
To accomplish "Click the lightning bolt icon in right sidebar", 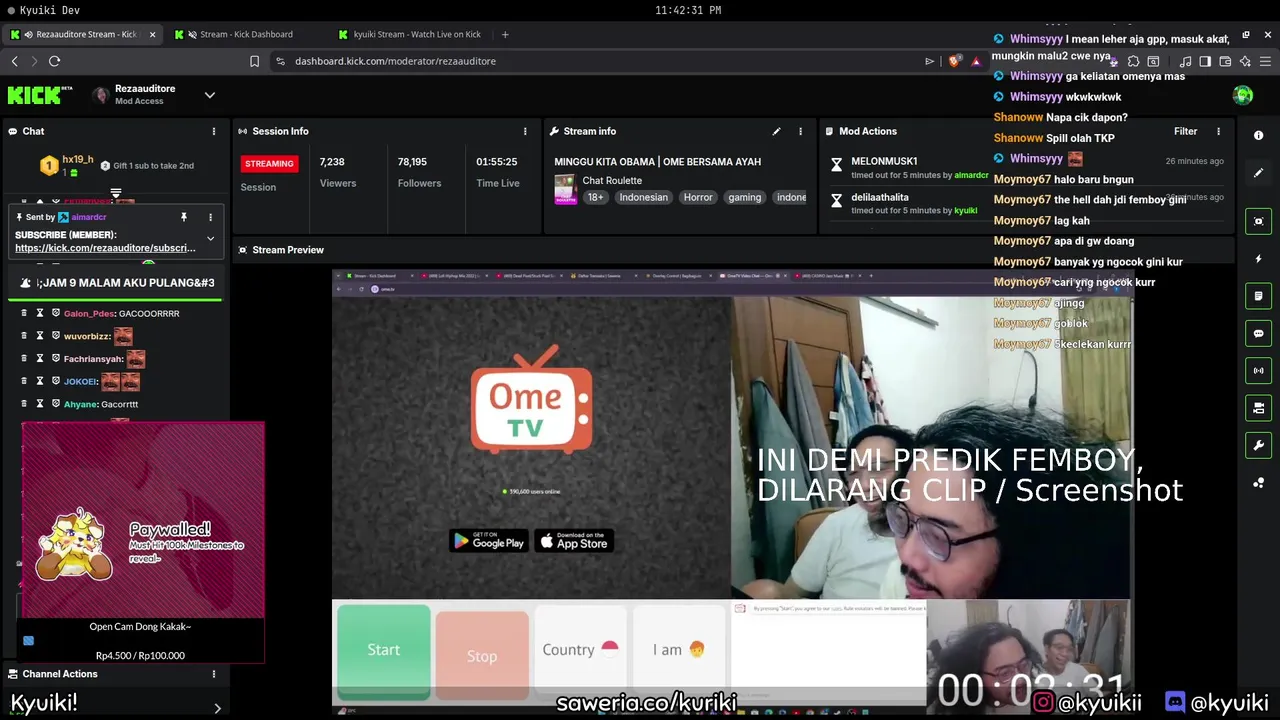I will (x=1258, y=259).
